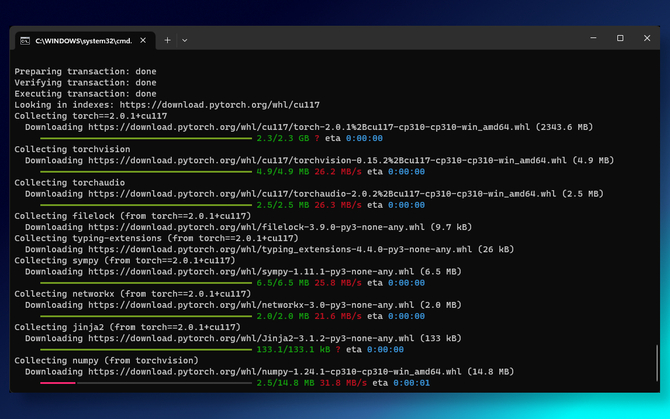Click the torchvision wheel download URL
This screenshot has height=419, width=670.
pos(327,161)
